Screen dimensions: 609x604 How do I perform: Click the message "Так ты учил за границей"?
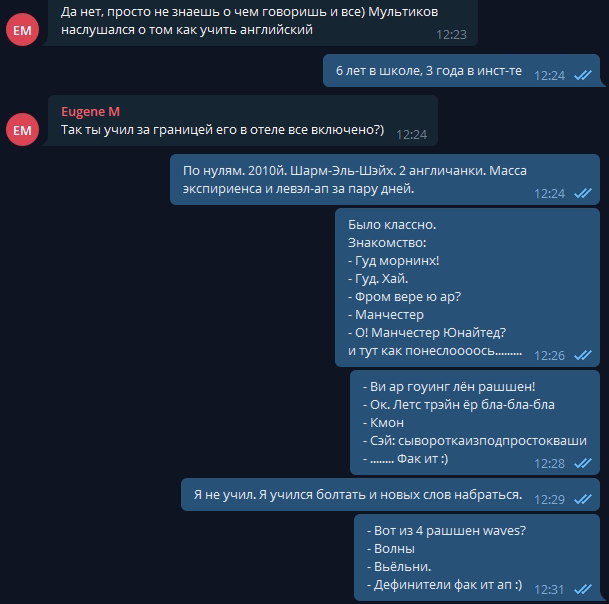click(222, 130)
